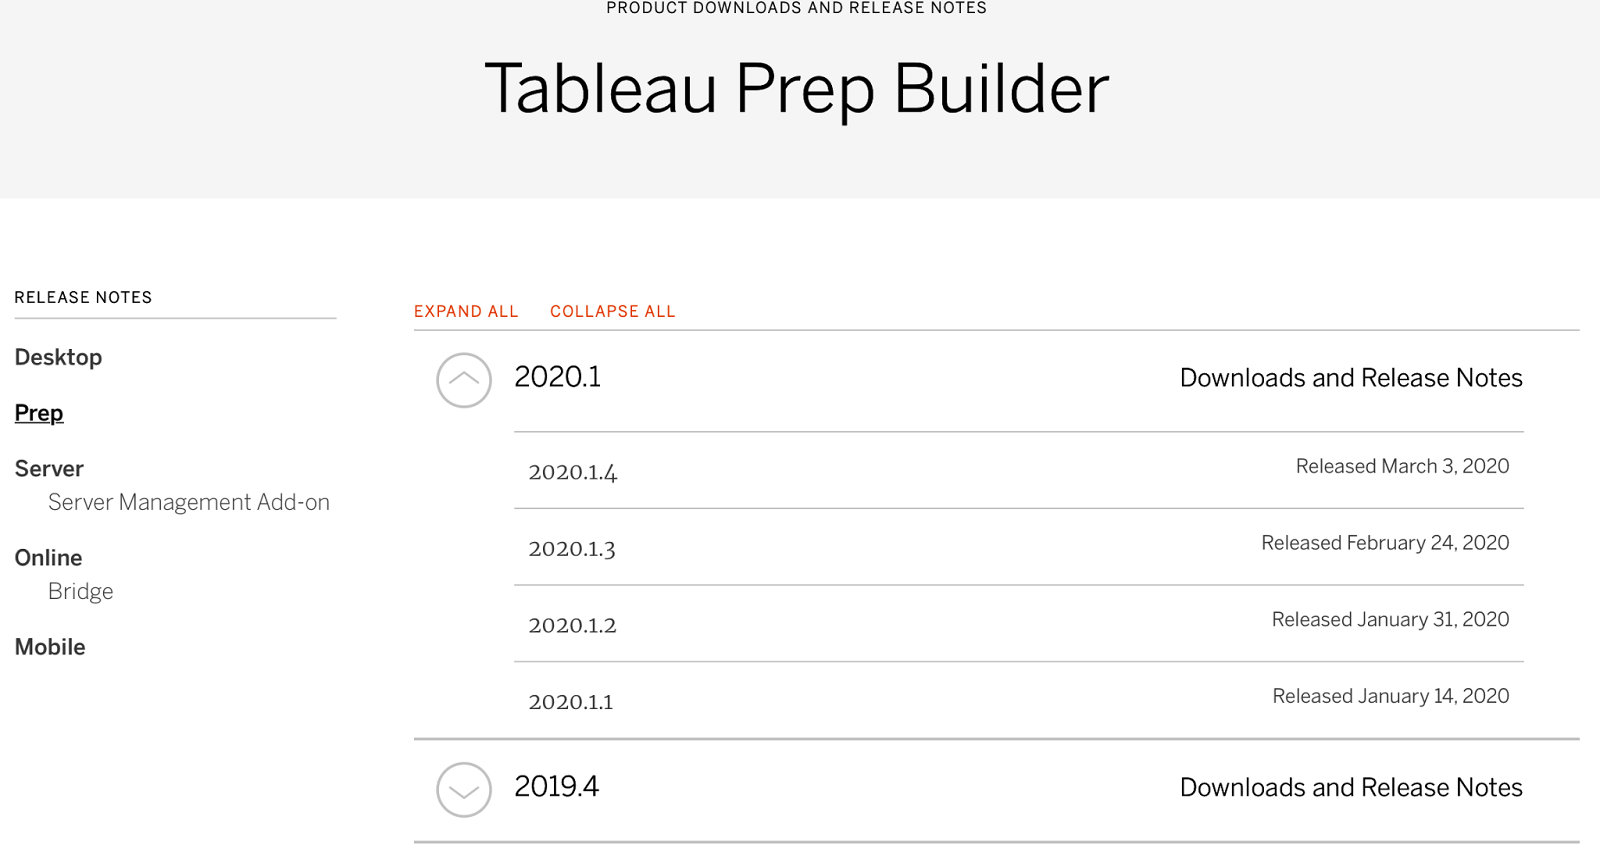The height and width of the screenshot is (863, 1600).
Task: Click Downloads and Release Notes for 2019.4
Action: pyautogui.click(x=1351, y=787)
